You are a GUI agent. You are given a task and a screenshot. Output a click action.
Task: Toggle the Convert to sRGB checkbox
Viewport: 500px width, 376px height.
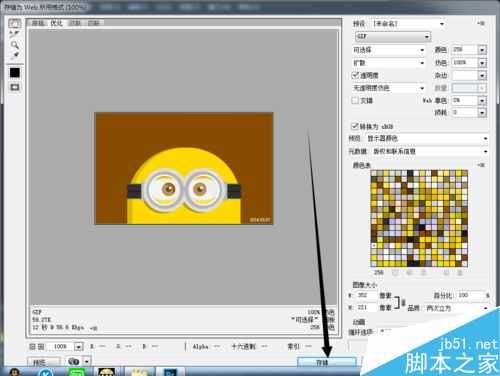(355, 126)
